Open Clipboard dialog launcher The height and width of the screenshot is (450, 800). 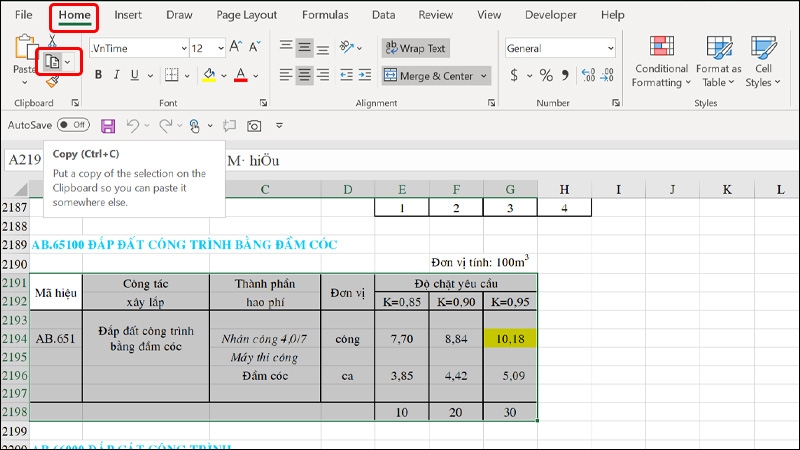[76, 103]
